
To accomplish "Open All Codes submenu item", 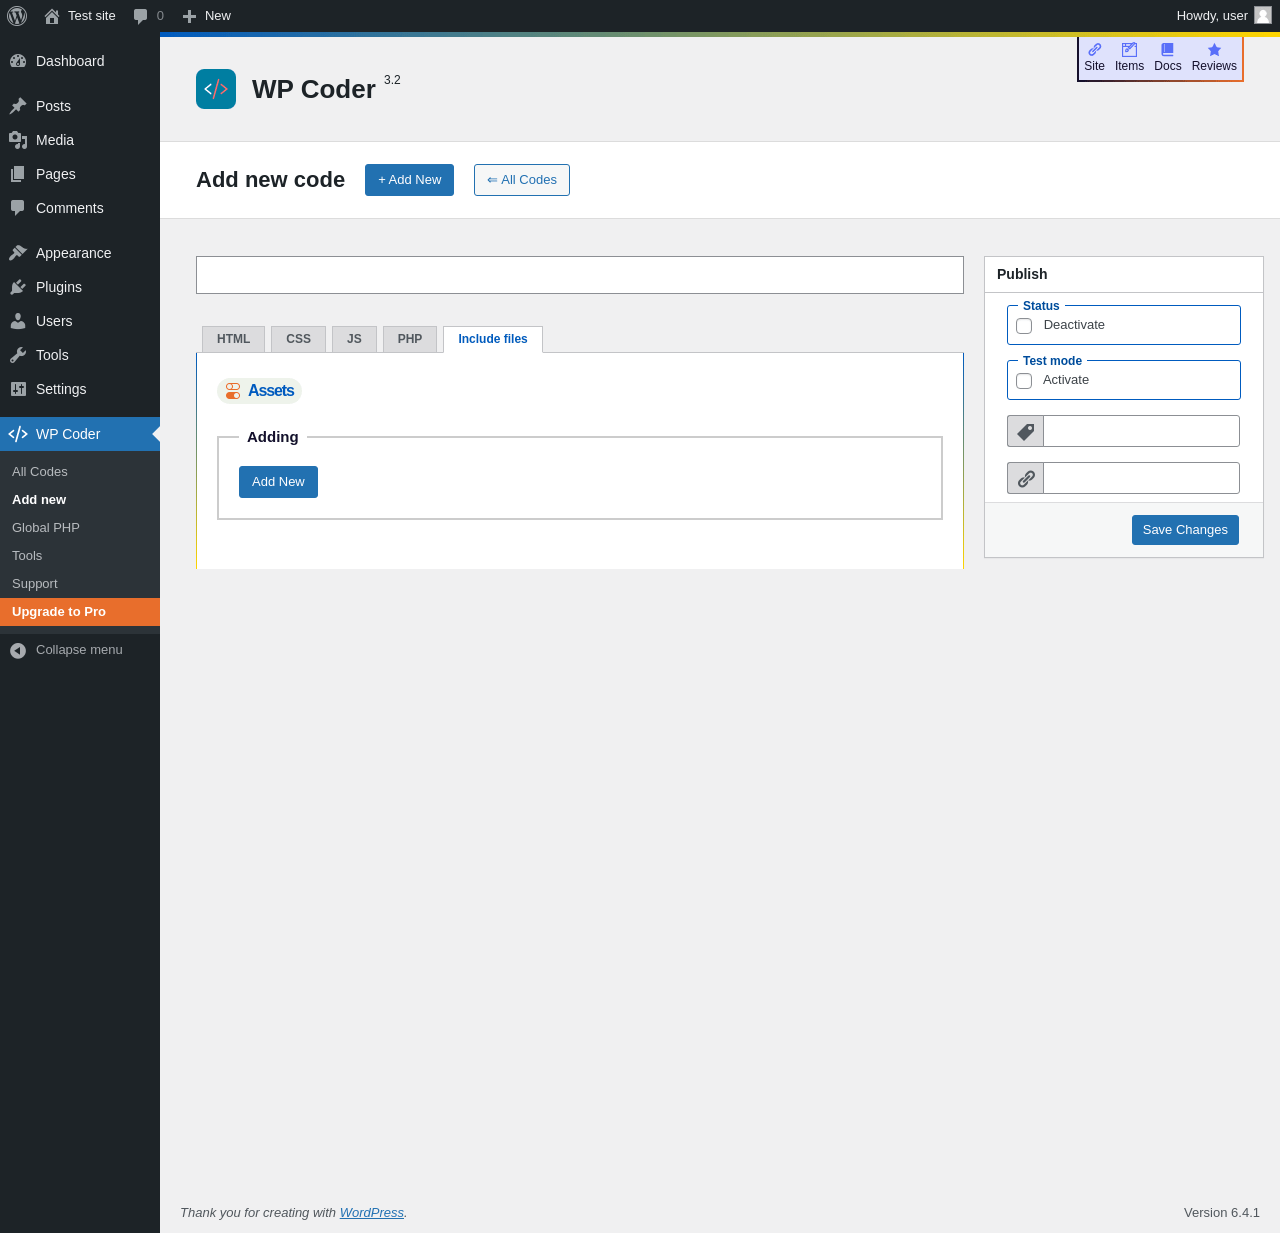I will (80, 472).
